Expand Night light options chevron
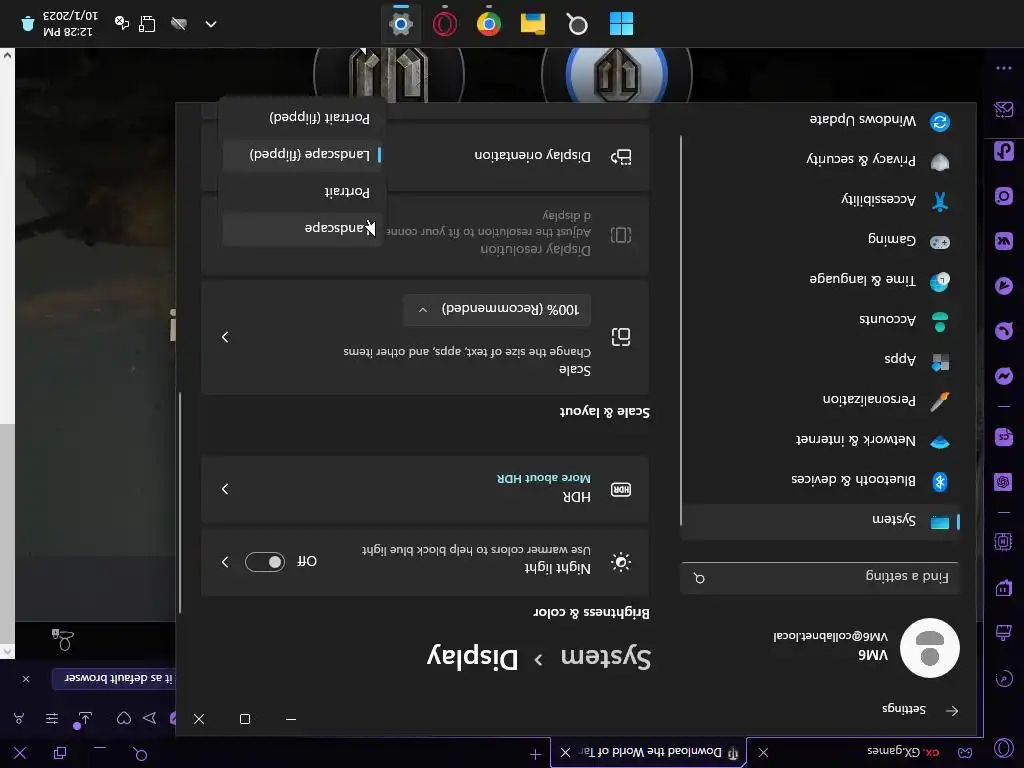Viewport: 1024px width, 768px height. (225, 562)
